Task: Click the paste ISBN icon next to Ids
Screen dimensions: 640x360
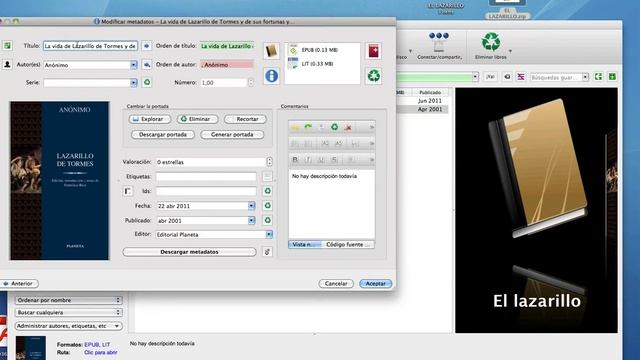Action: [x=128, y=191]
